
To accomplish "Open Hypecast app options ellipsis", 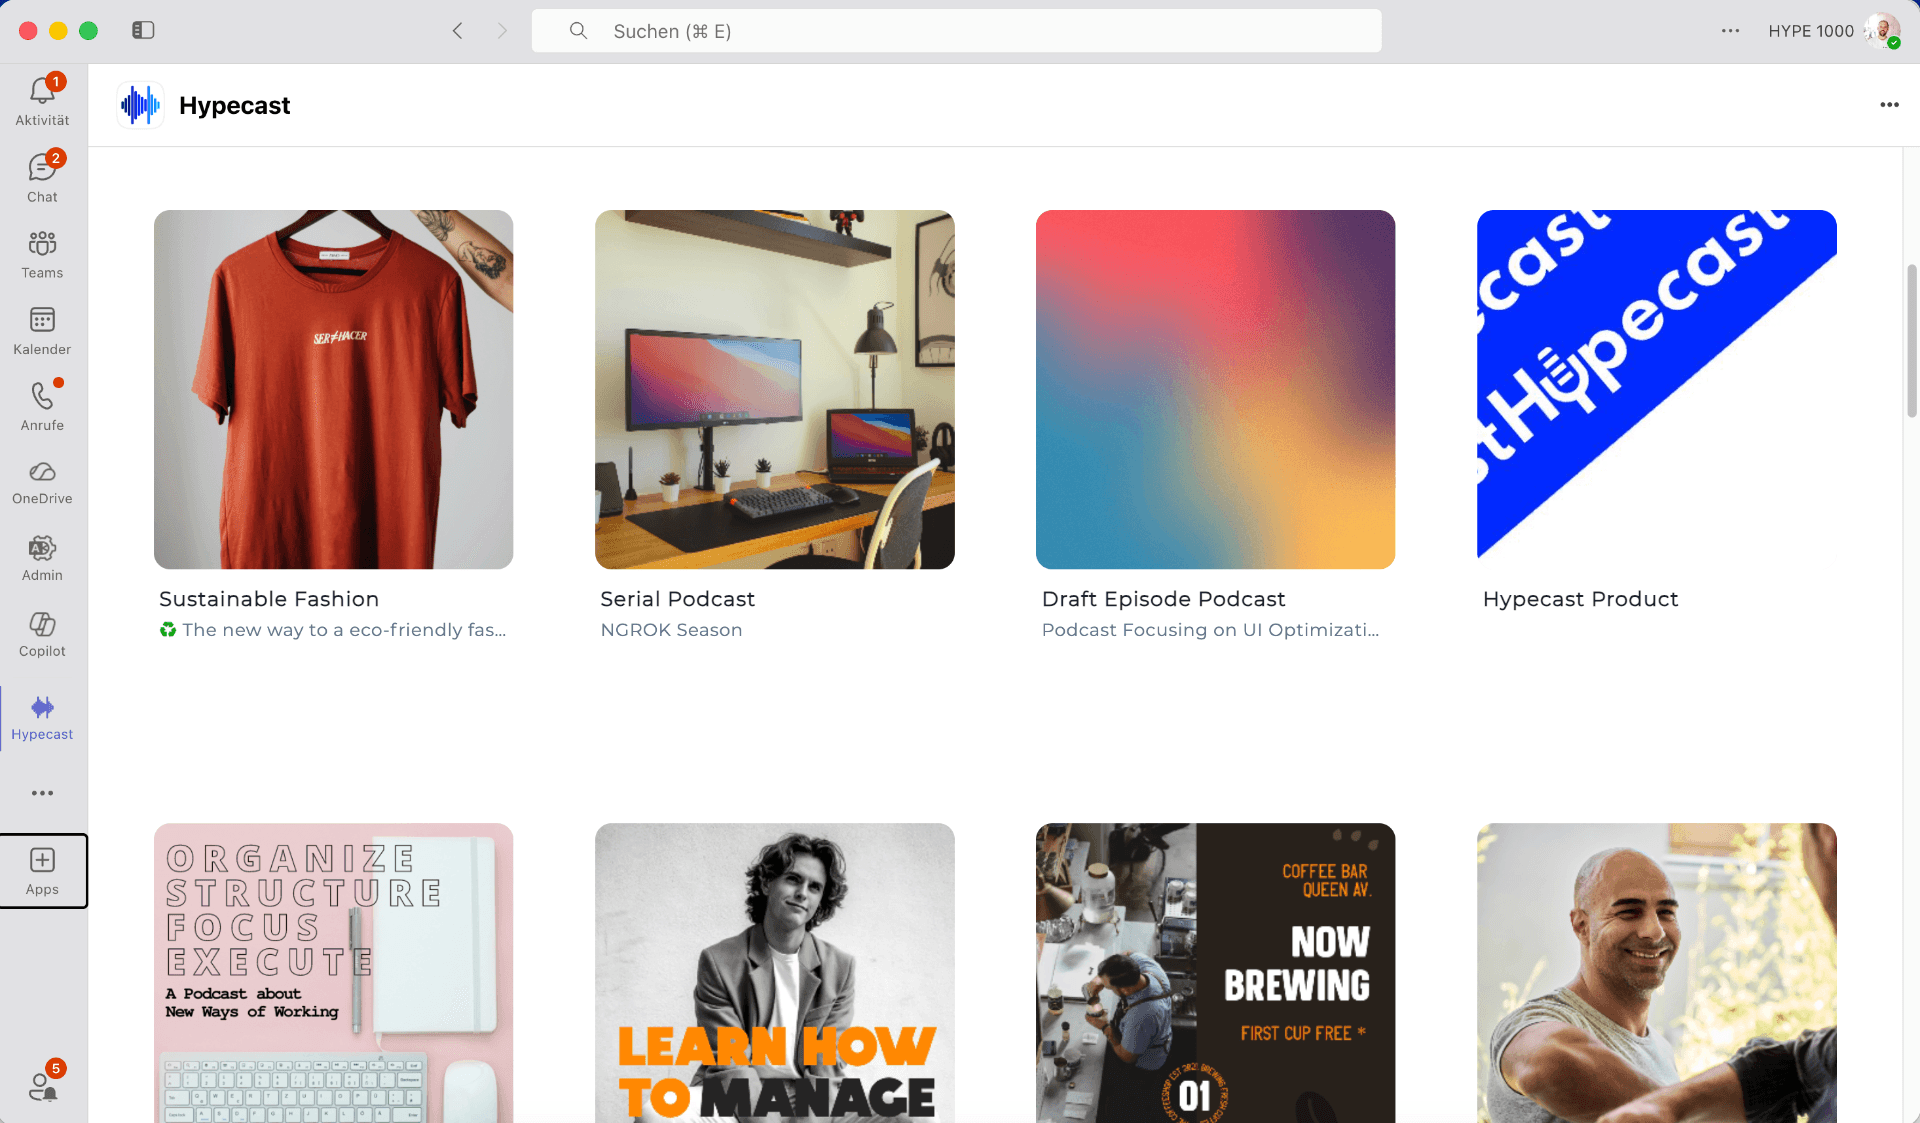I will (1889, 105).
